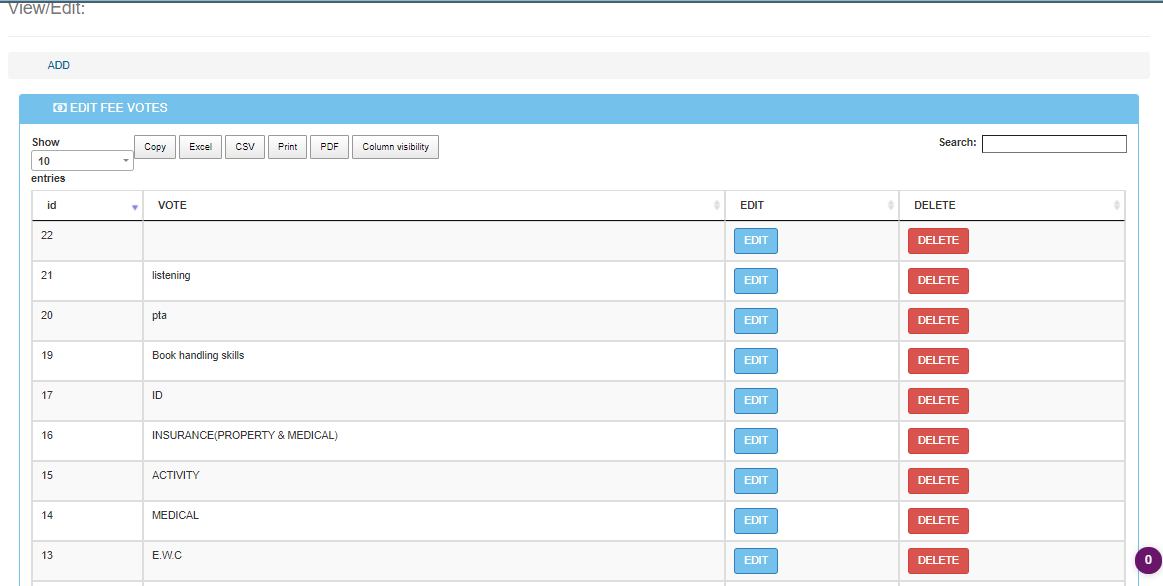Click the Print button
Viewport: 1163px width, 586px height.
(x=287, y=147)
